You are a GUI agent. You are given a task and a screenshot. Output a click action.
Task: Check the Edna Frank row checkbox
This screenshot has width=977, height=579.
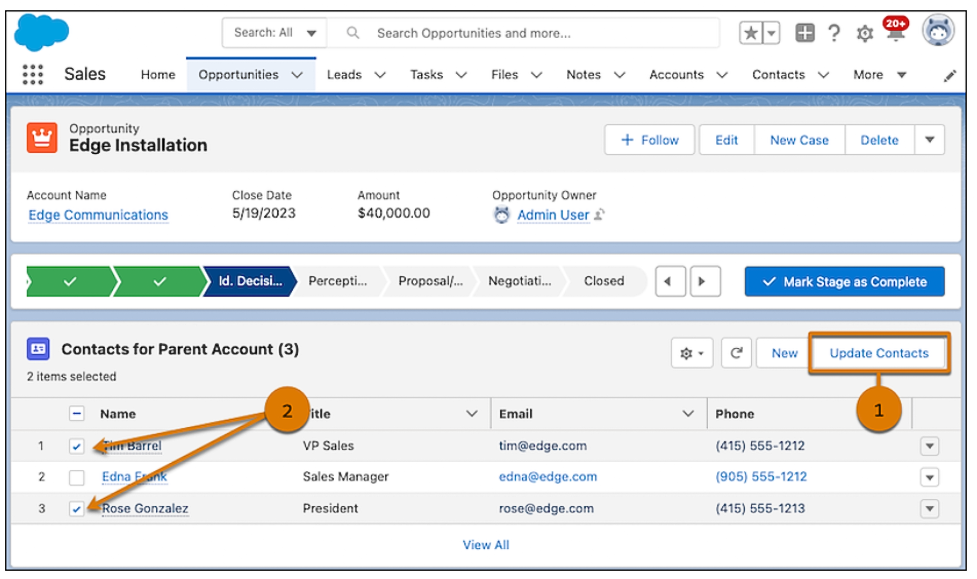(77, 477)
